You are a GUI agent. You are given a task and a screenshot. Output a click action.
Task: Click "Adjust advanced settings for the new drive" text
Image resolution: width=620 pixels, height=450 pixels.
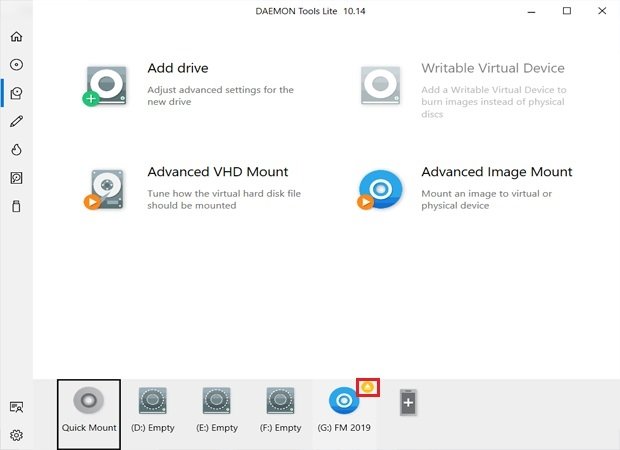[x=220, y=96]
